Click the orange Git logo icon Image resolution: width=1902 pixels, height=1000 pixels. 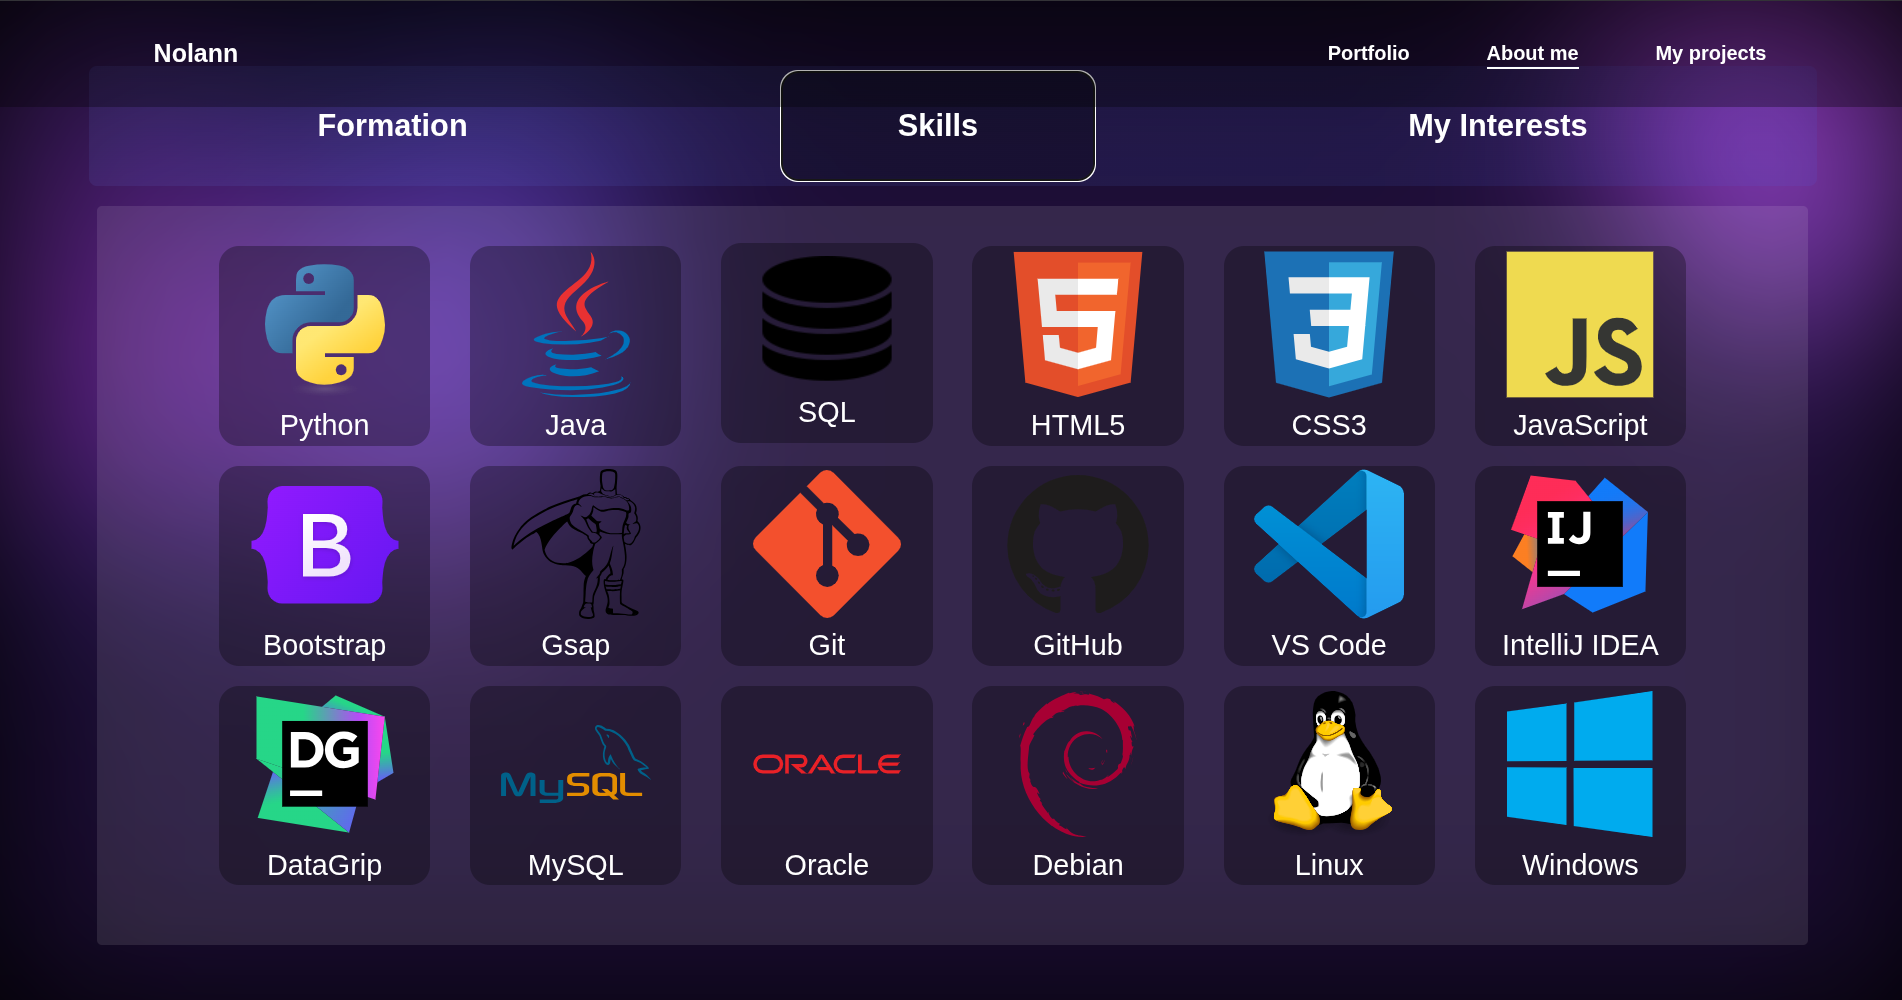pos(827,544)
